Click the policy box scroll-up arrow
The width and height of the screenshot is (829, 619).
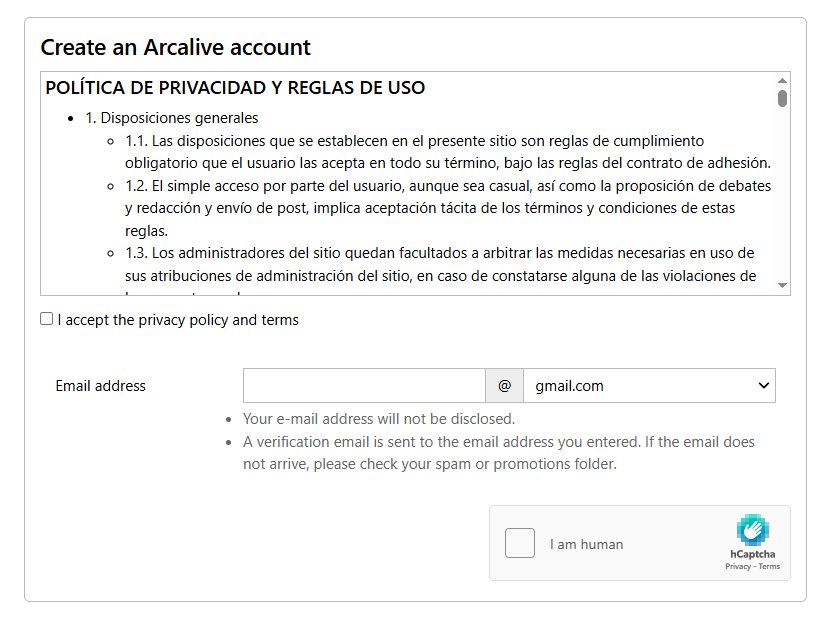782,81
